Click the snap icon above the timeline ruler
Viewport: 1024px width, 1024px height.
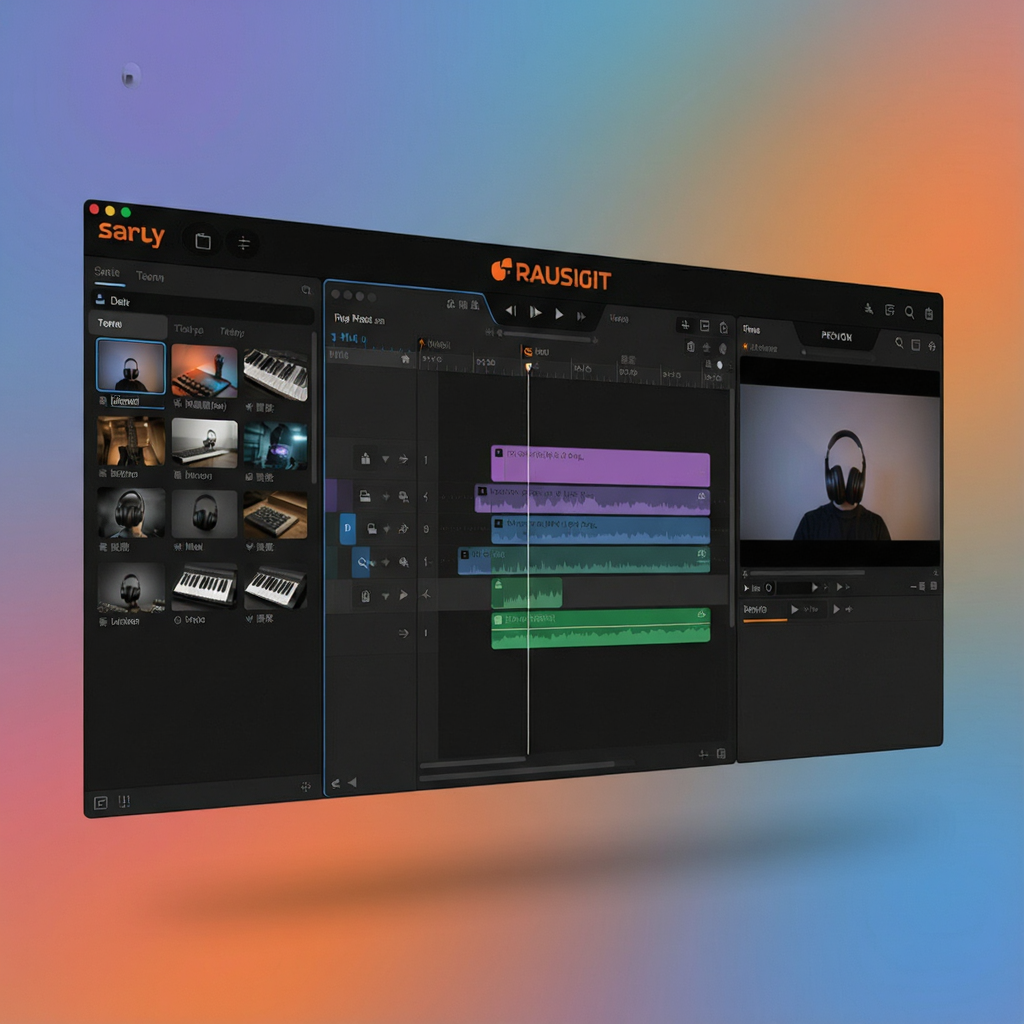point(685,324)
